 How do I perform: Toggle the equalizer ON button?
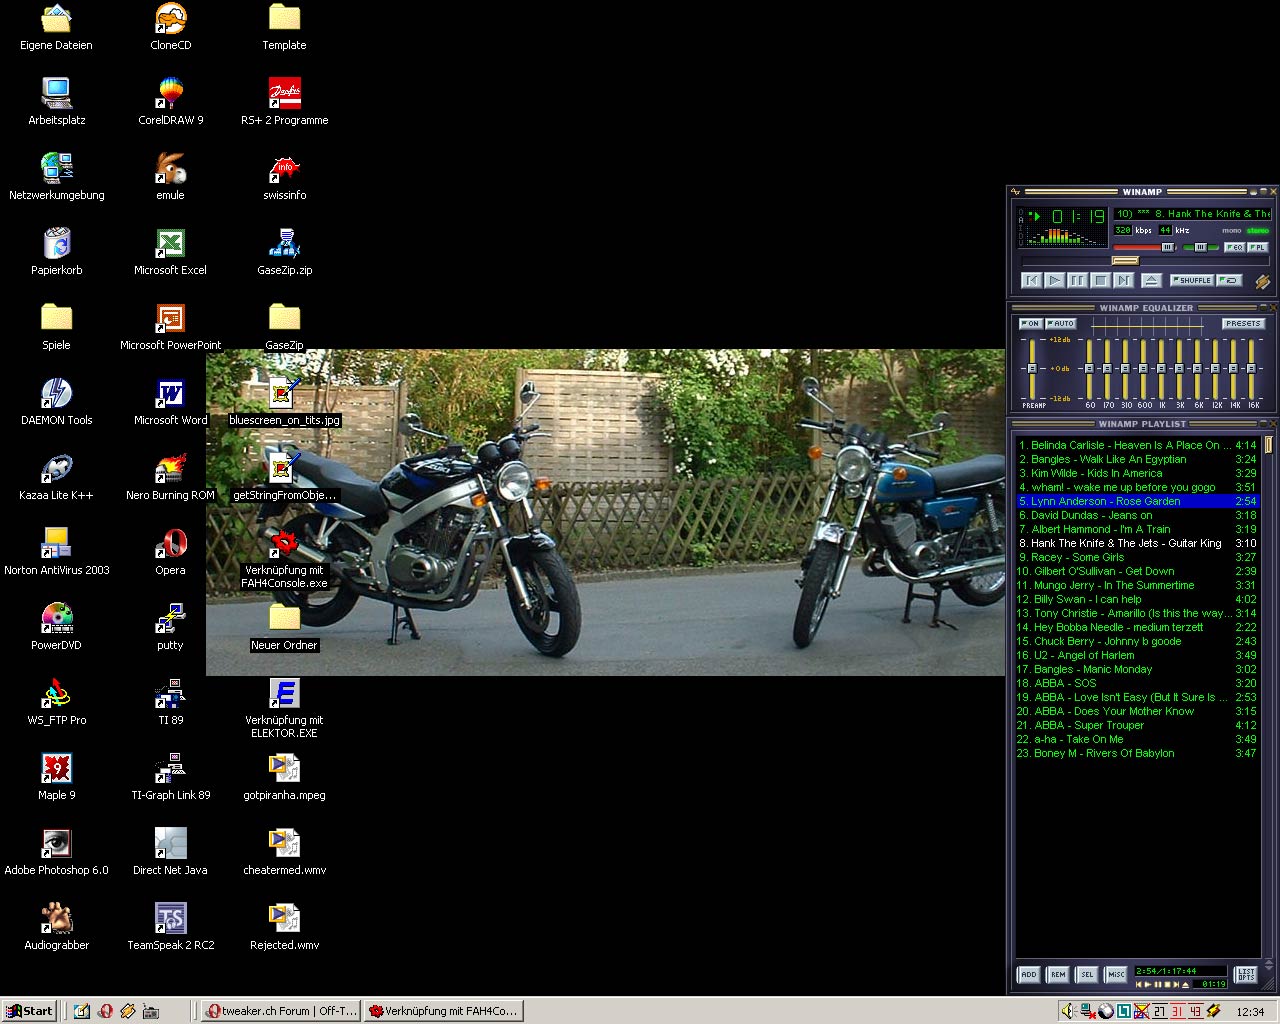1030,324
